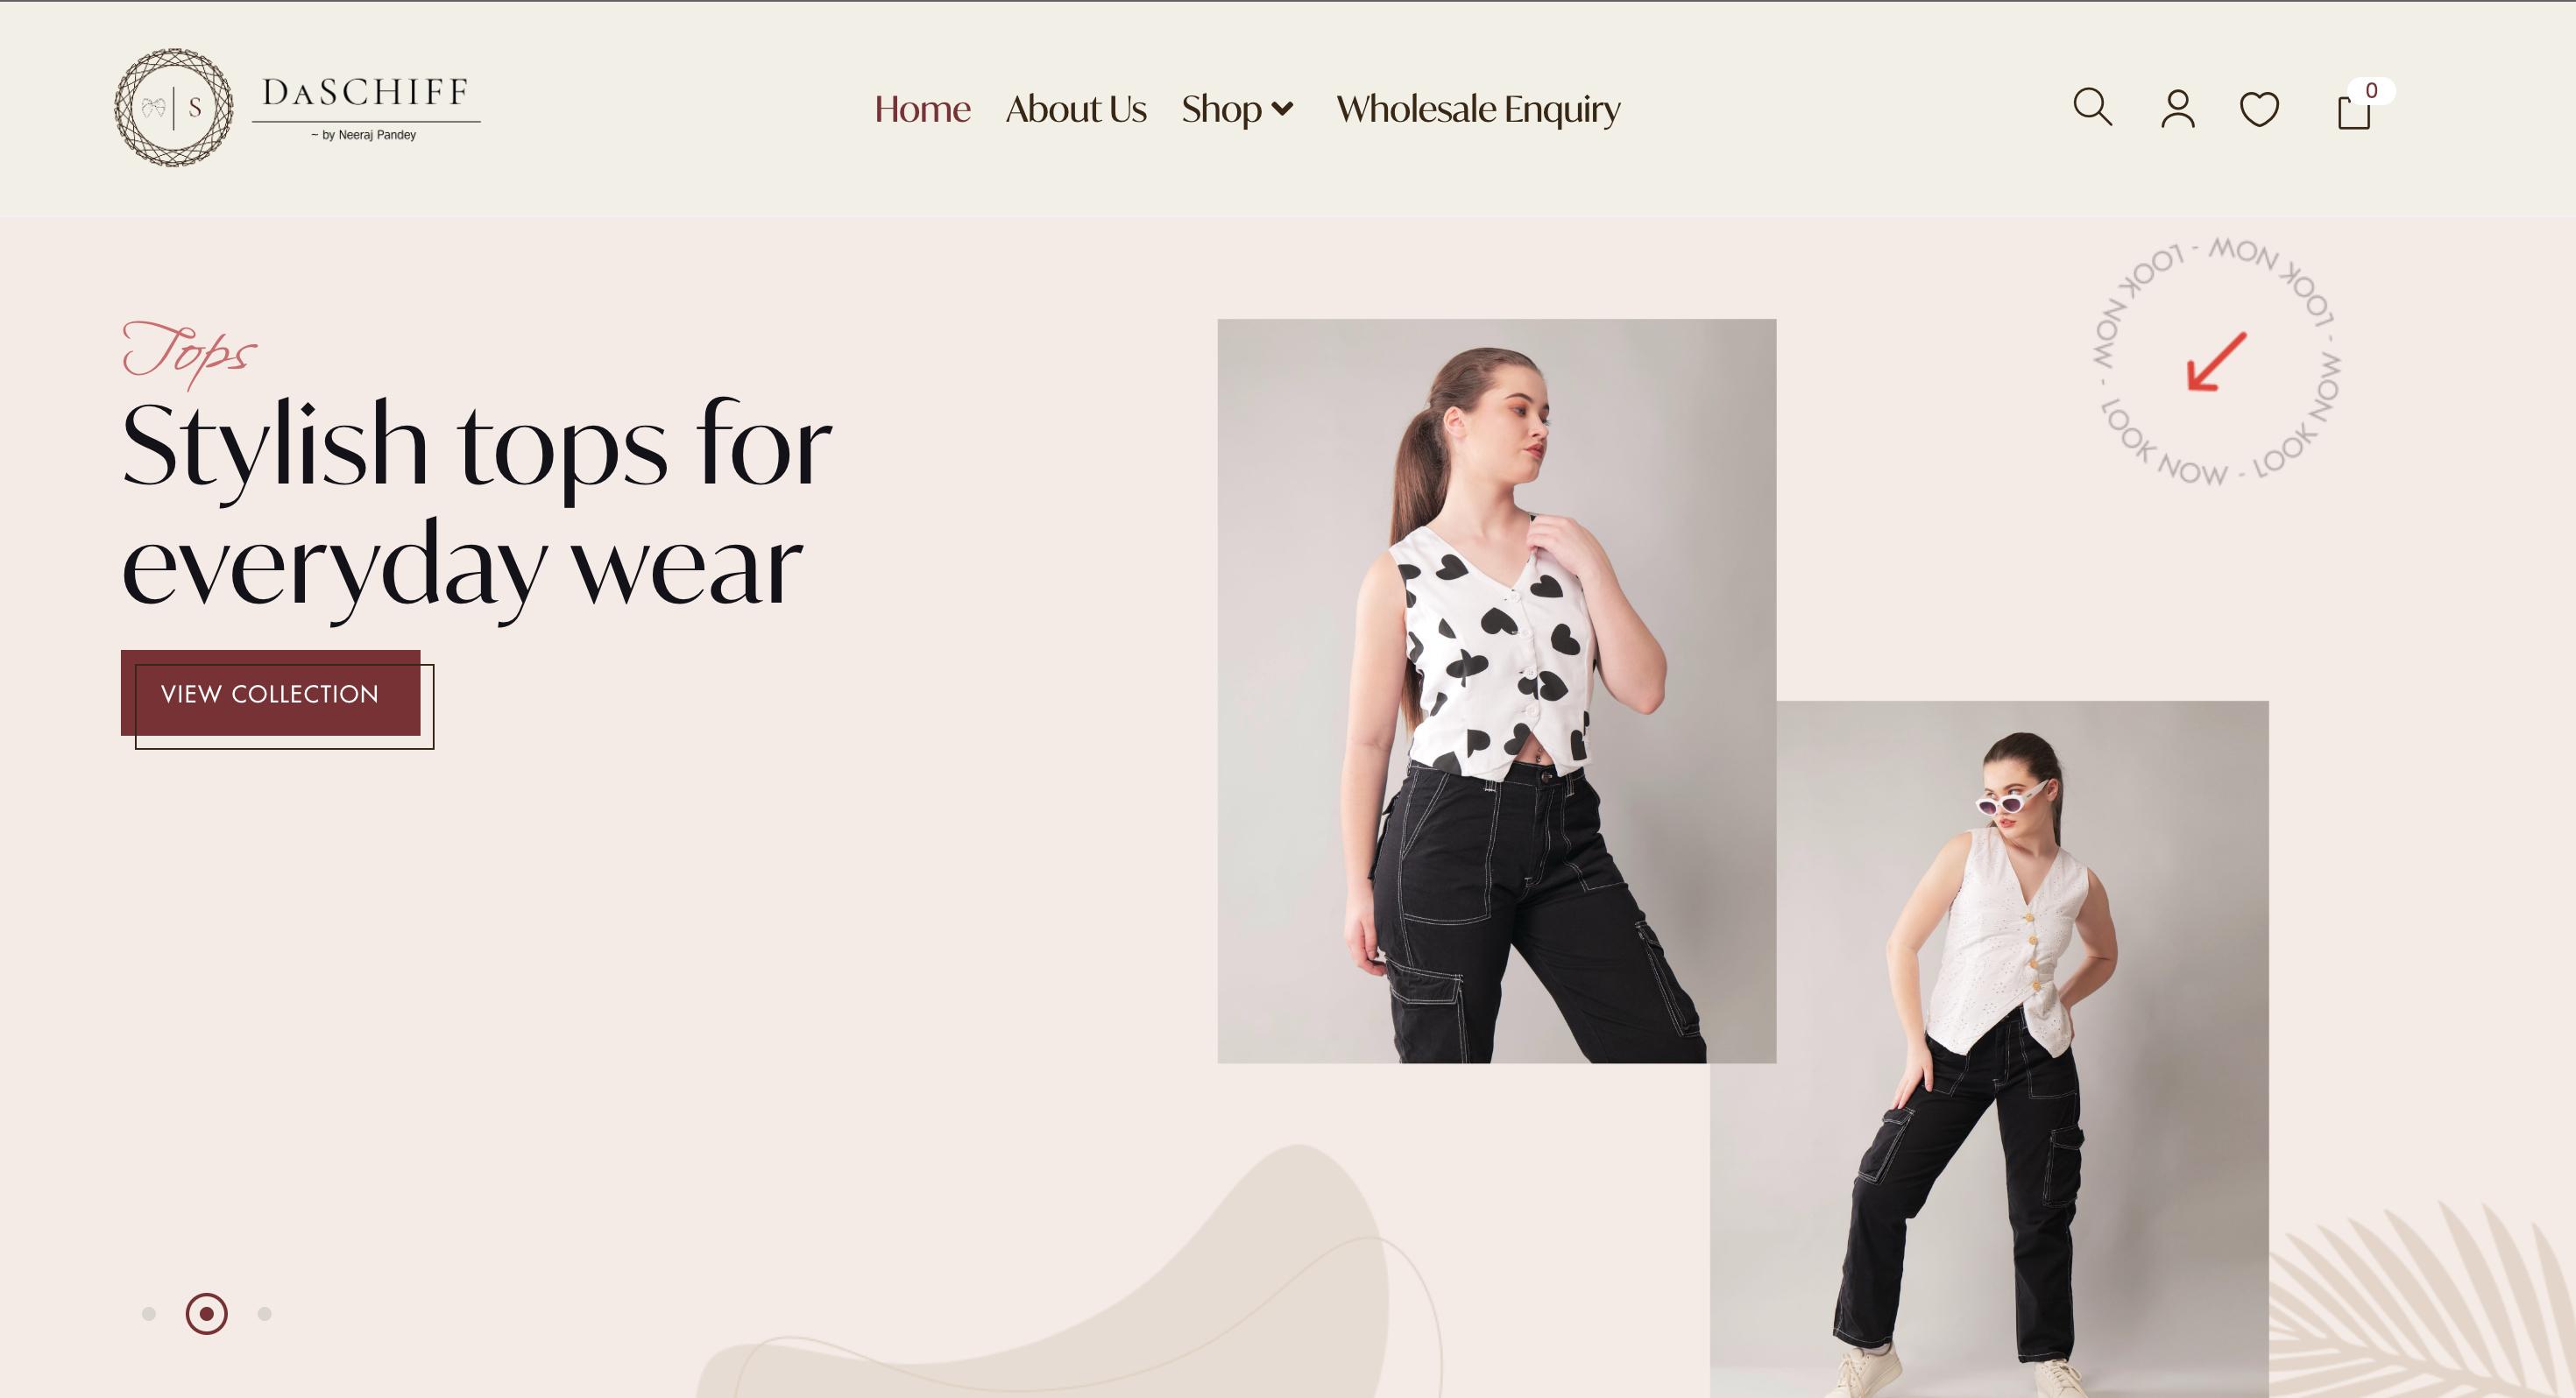Click the DaSchiff by Neeraj Pandey wordmark
The height and width of the screenshot is (1398, 2576).
[366, 107]
